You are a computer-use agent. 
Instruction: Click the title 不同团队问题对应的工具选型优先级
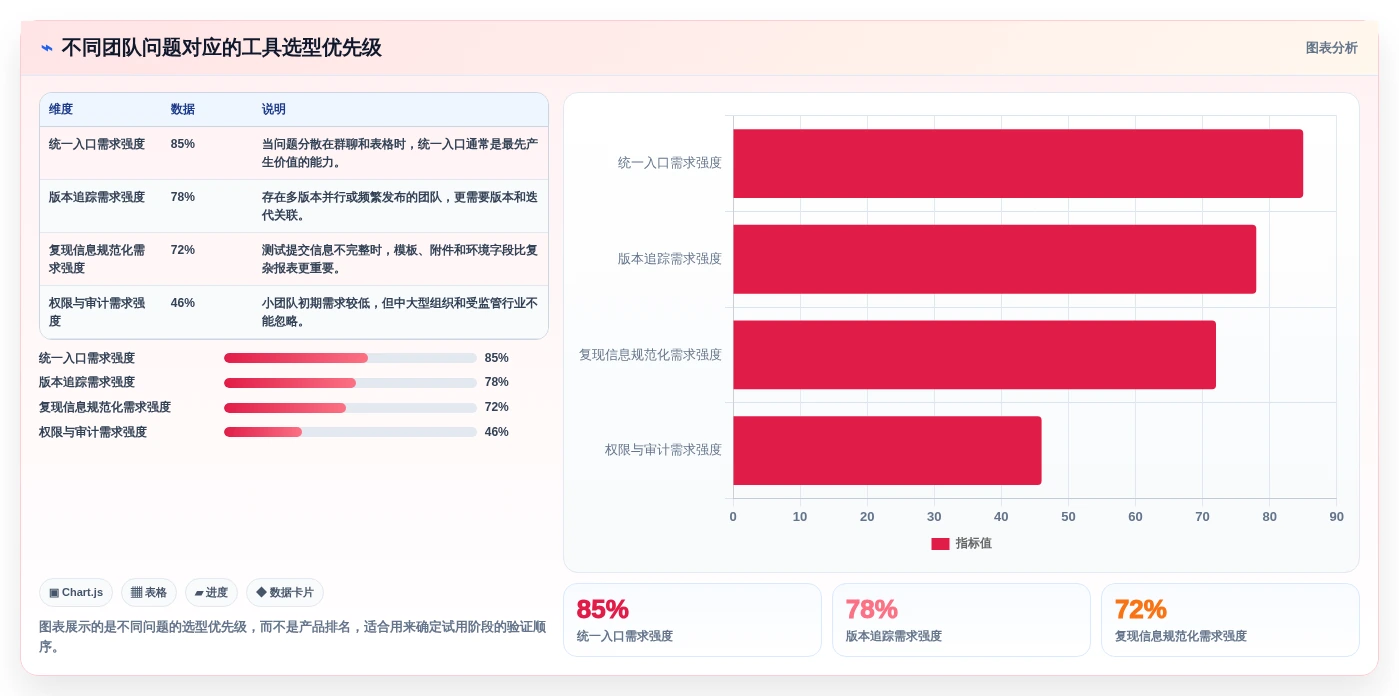[x=221, y=48]
